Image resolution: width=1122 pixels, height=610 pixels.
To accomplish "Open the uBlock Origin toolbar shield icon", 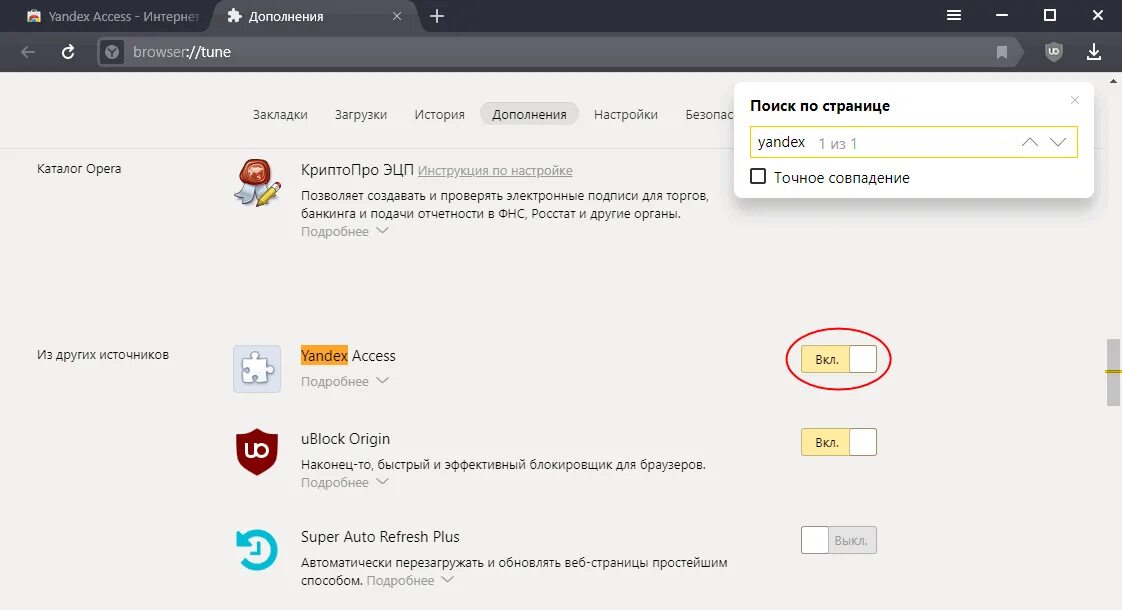I will click(1053, 52).
